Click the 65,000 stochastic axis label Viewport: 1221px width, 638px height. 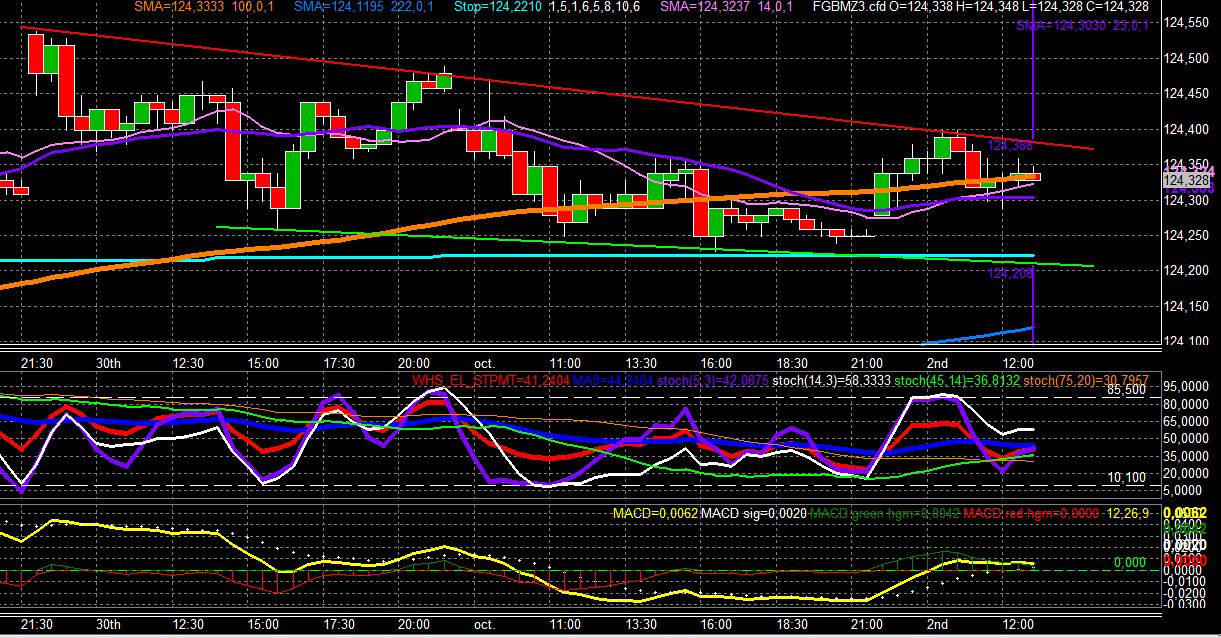click(x=1188, y=421)
